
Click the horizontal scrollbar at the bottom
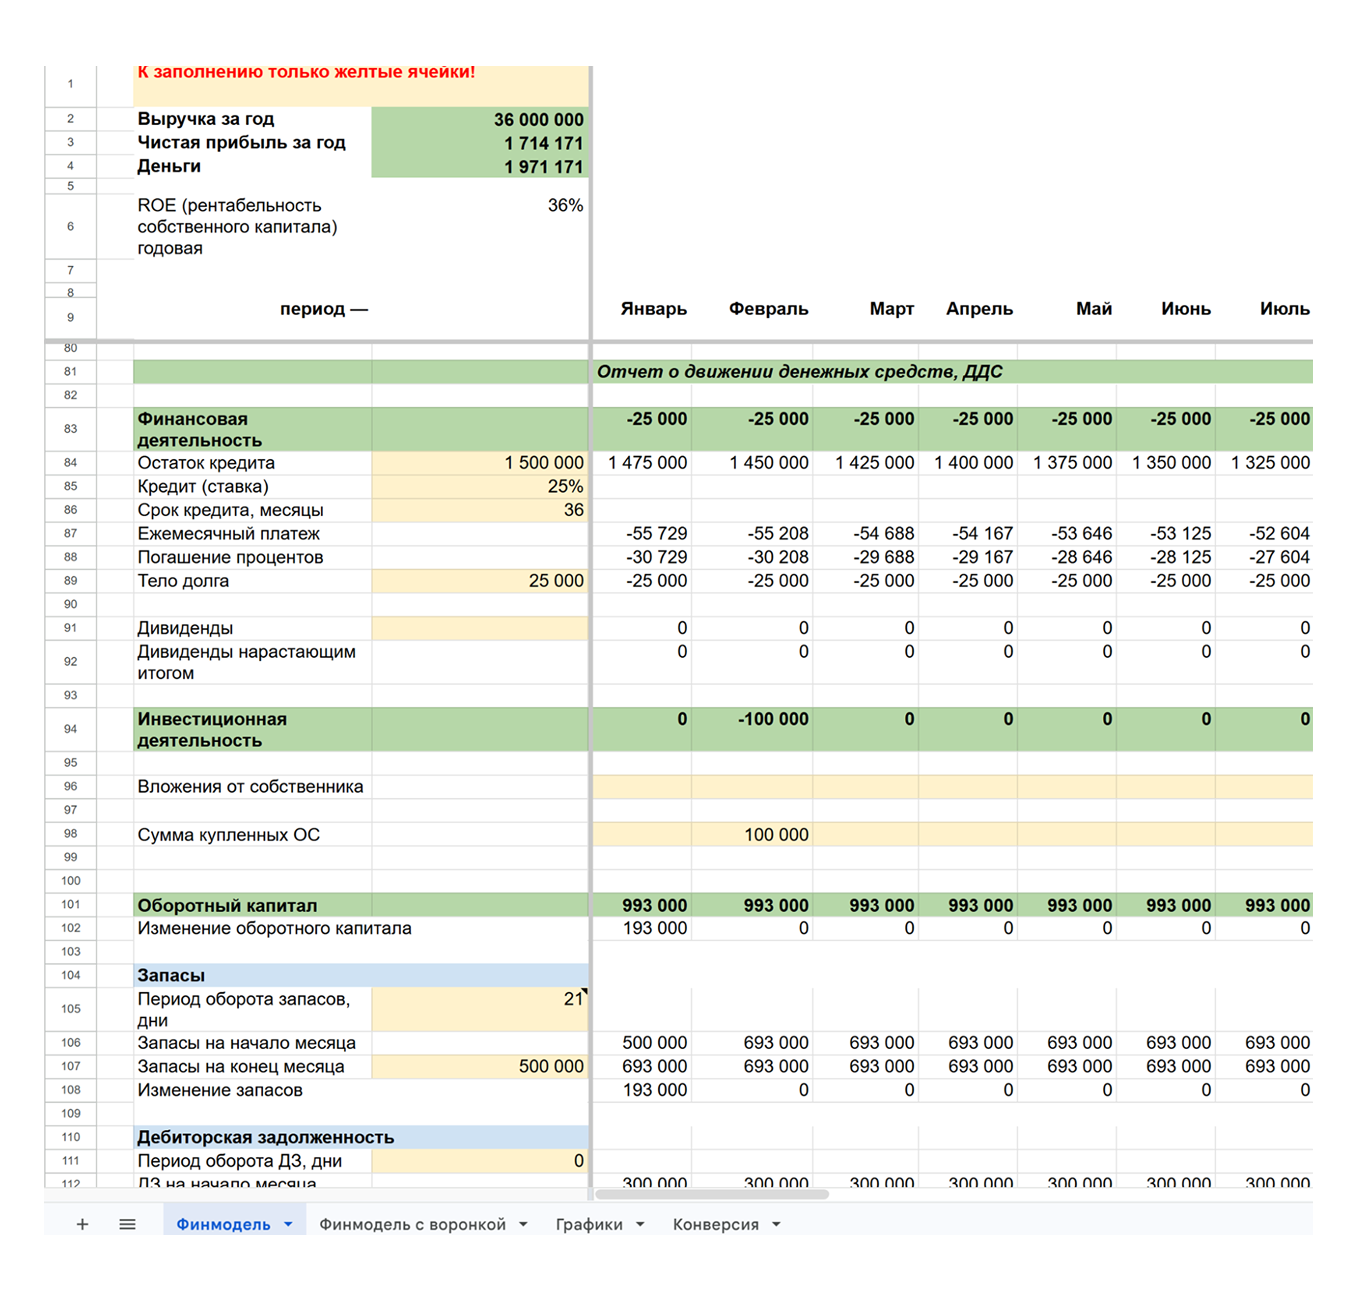click(711, 1194)
